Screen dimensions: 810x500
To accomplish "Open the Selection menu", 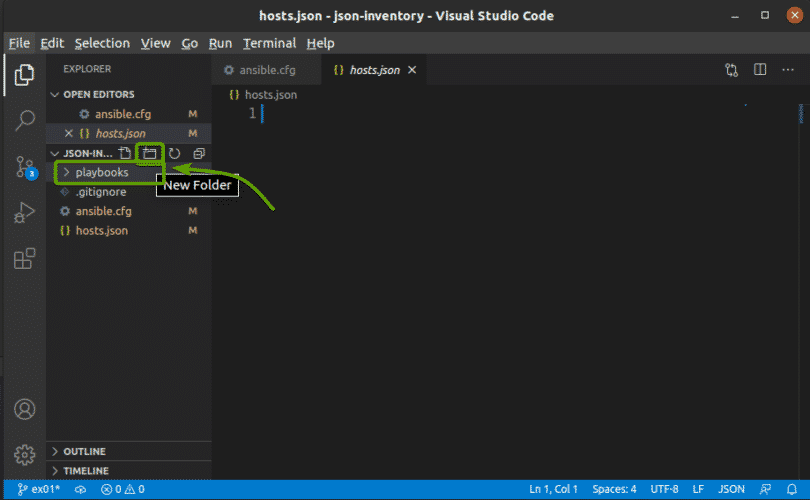I will [x=102, y=43].
